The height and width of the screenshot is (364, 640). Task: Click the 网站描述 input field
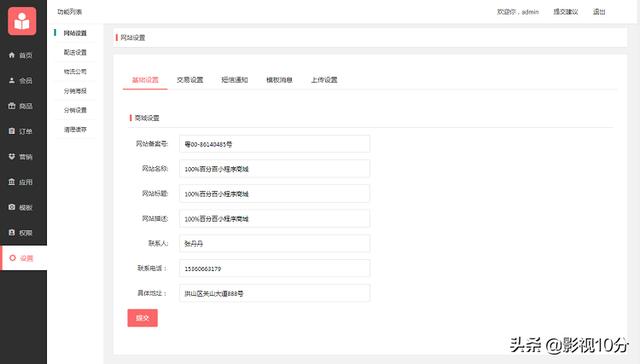[x=275, y=219]
